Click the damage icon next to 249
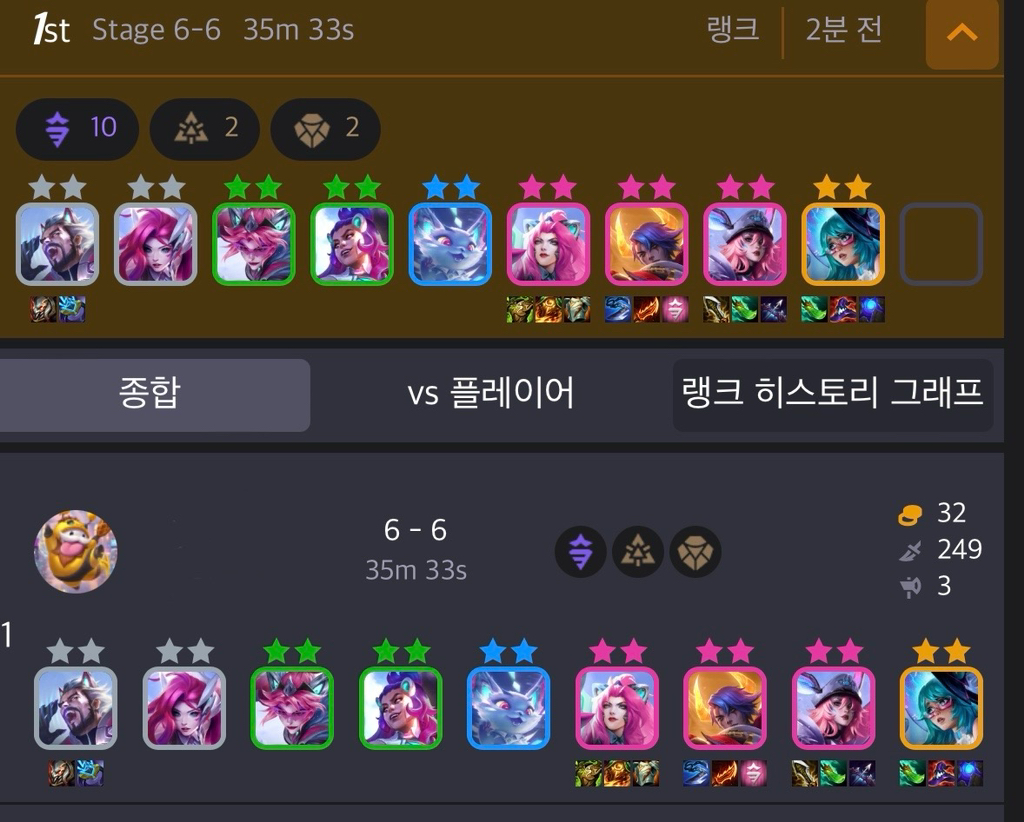Viewport: 1024px width, 822px height. (910, 550)
